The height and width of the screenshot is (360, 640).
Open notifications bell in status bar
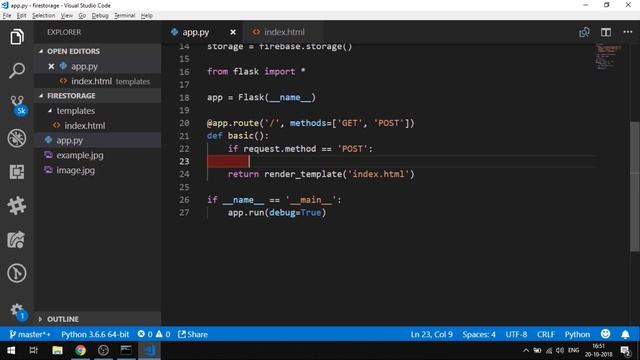(x=625, y=334)
